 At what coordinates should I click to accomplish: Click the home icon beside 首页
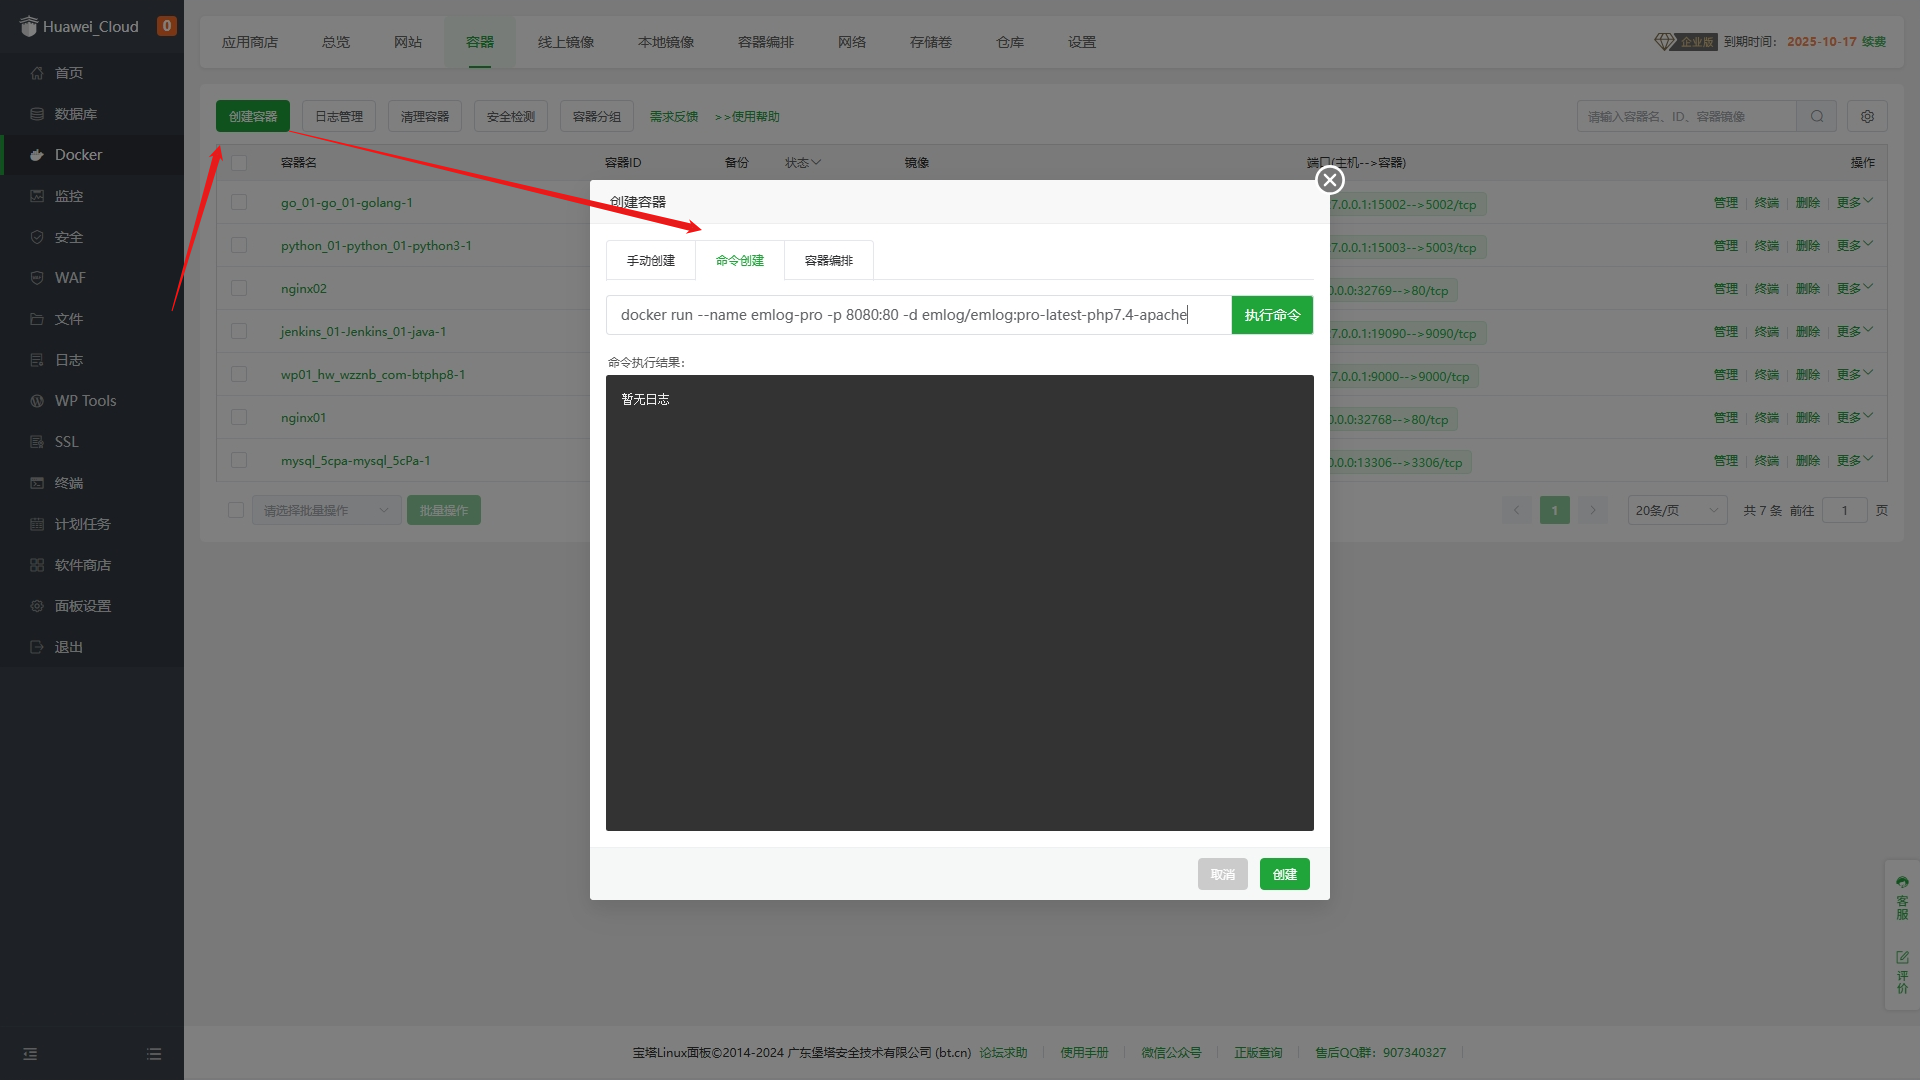[37, 73]
